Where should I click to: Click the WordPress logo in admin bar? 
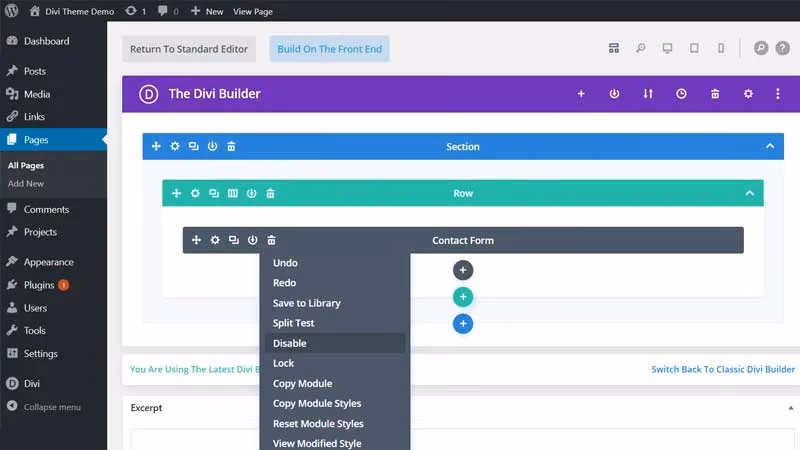coord(12,11)
